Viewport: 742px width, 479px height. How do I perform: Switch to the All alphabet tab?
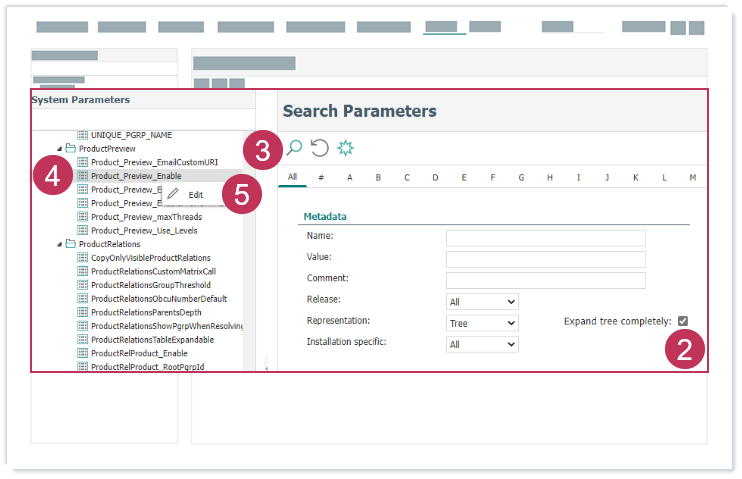point(293,177)
